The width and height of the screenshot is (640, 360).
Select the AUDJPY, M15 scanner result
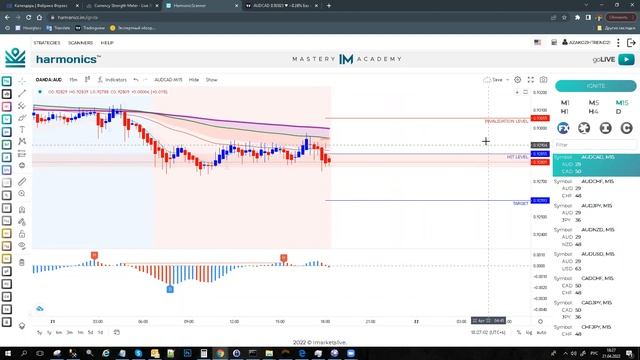tap(596, 213)
